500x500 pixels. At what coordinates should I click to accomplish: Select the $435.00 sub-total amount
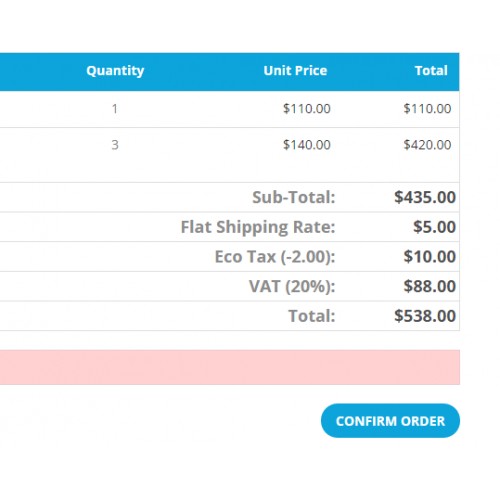coord(425,197)
